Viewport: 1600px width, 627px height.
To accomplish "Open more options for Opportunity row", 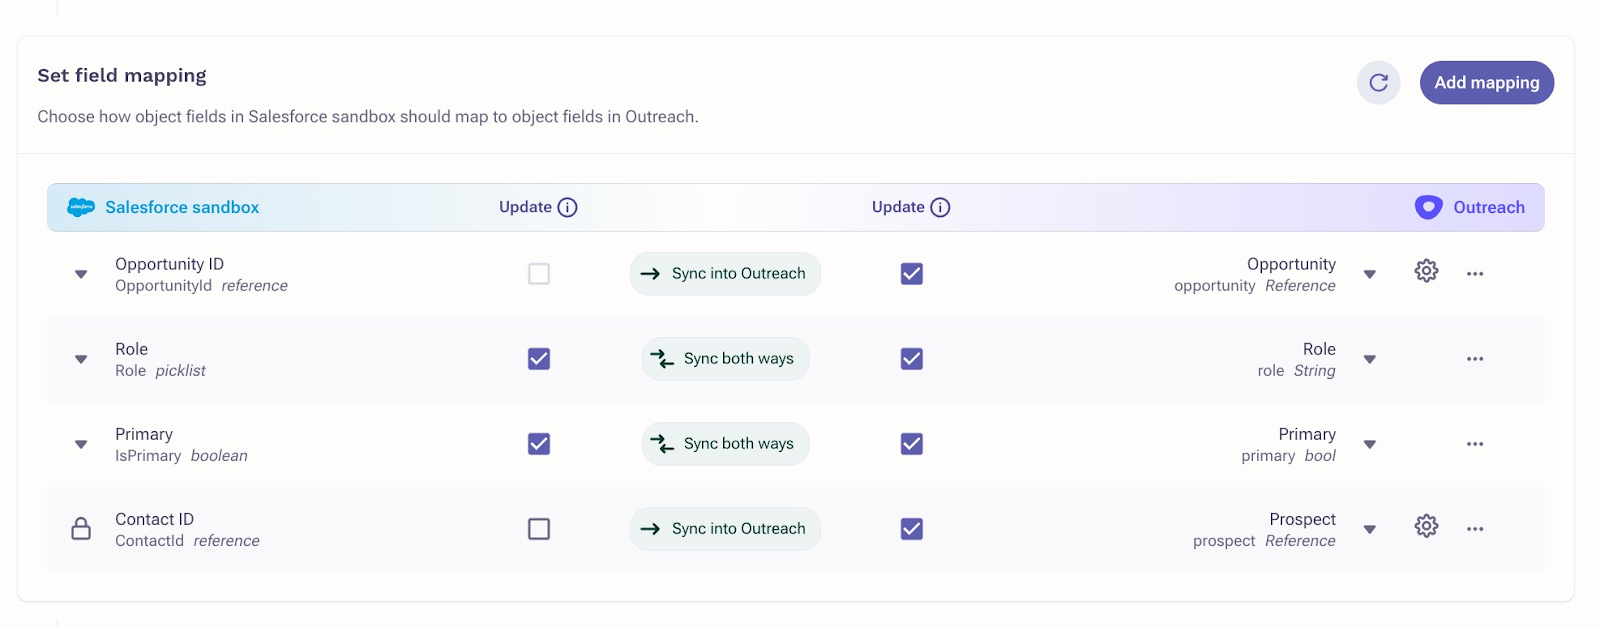I will (x=1475, y=274).
